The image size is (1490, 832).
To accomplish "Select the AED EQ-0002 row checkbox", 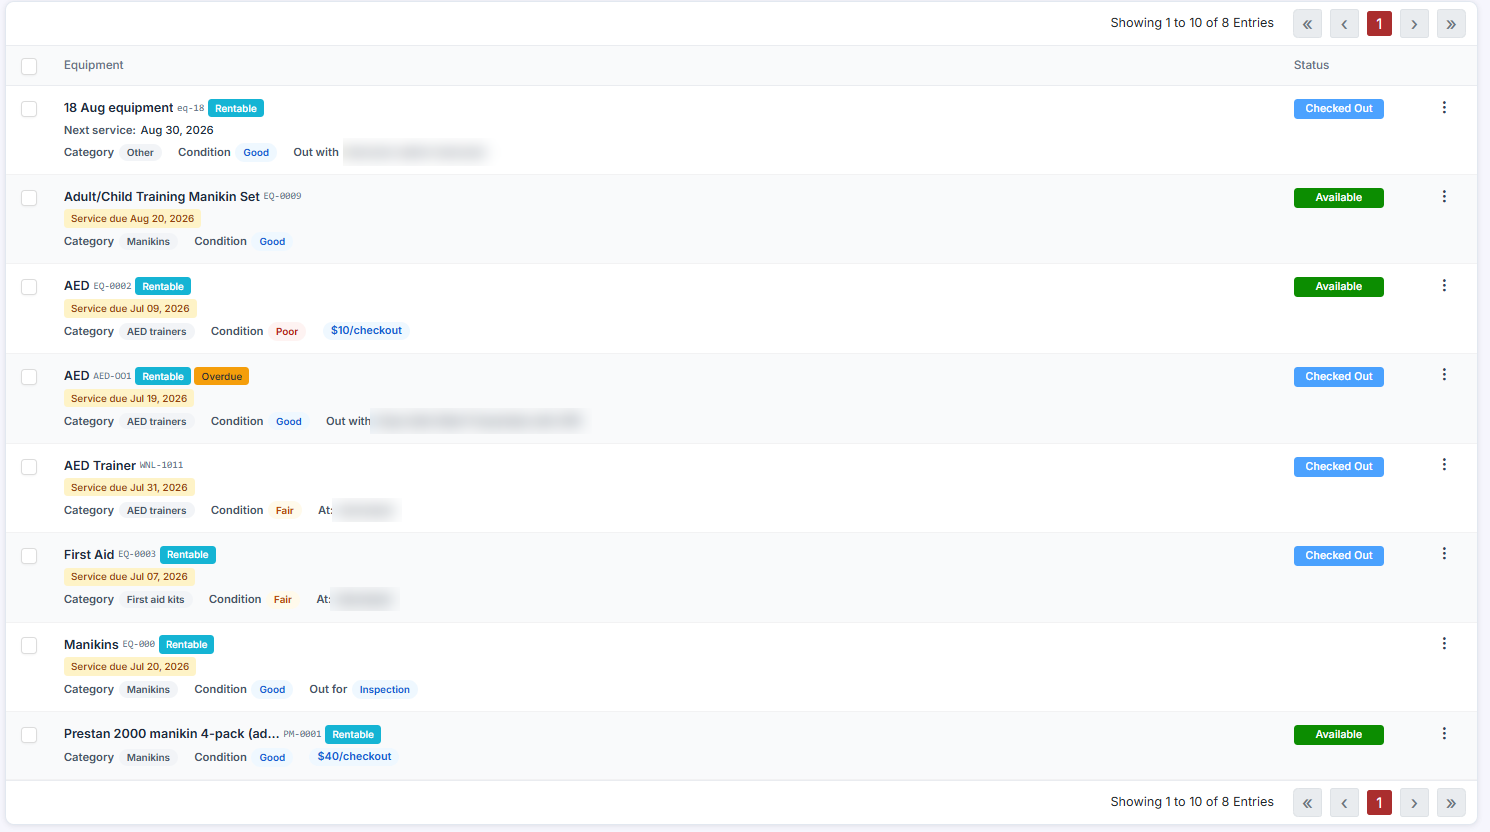I will [x=29, y=287].
